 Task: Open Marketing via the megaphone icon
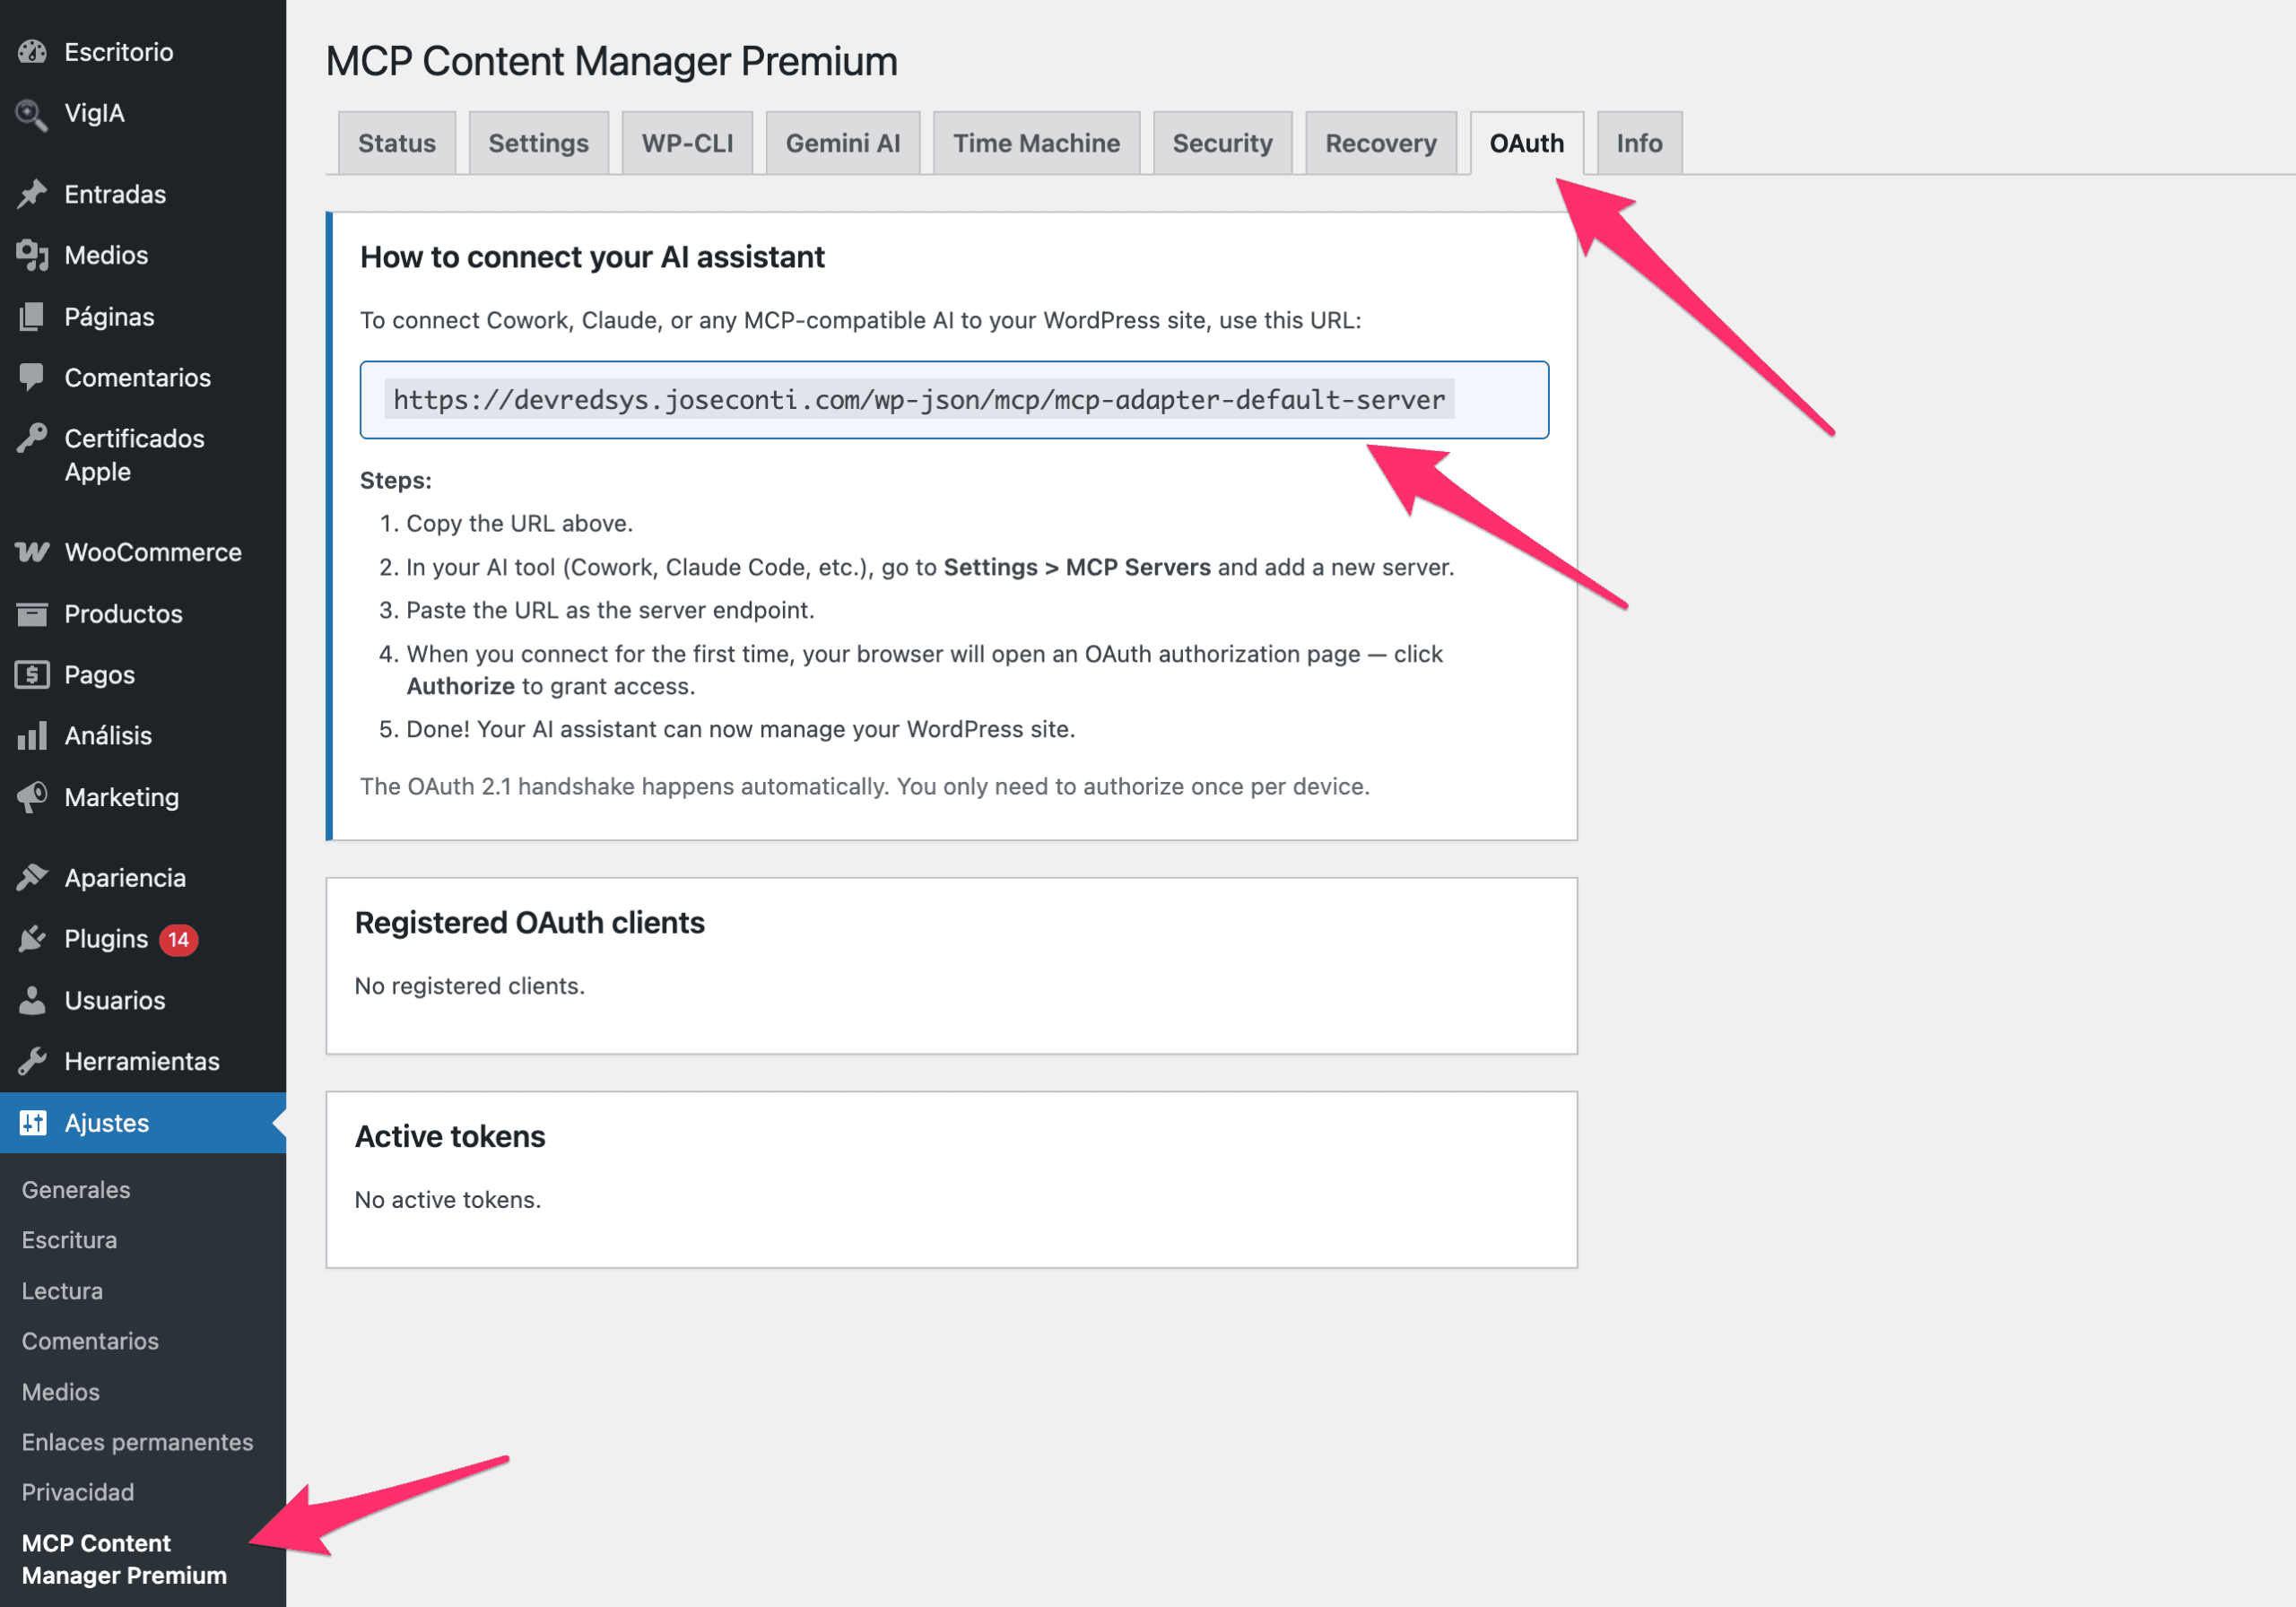[33, 797]
